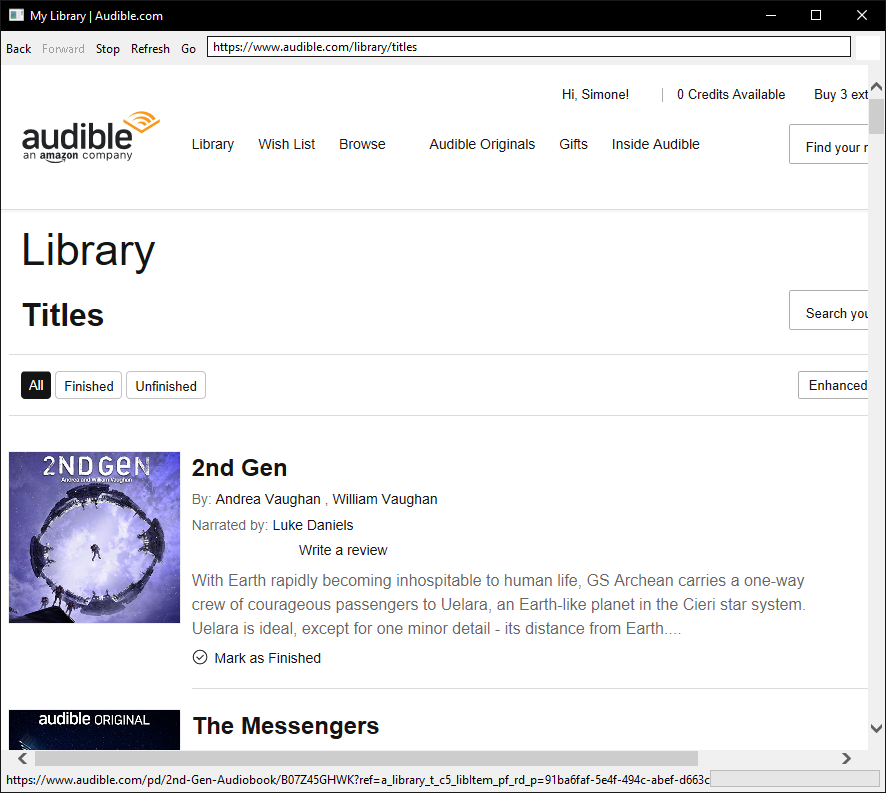This screenshot has height=793, width=886.
Task: Open the Browse menu
Action: click(362, 144)
